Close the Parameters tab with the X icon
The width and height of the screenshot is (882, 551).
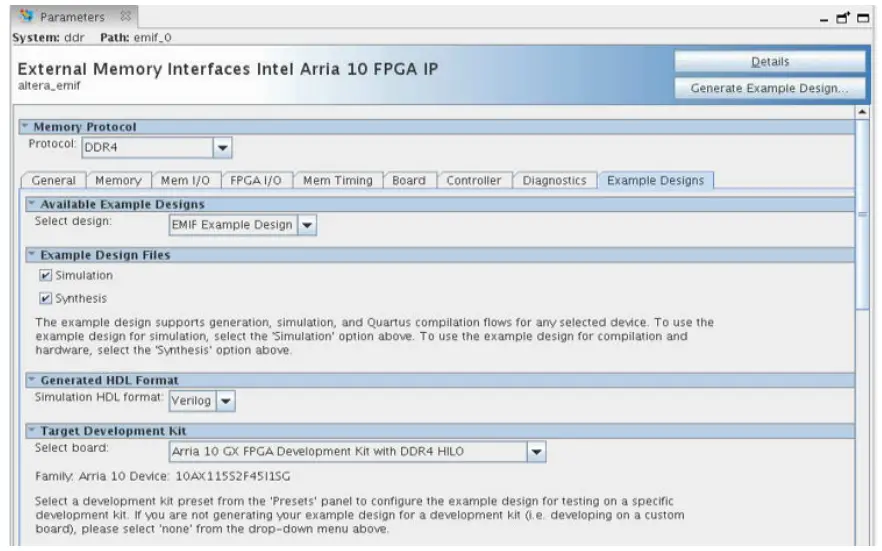point(125,16)
